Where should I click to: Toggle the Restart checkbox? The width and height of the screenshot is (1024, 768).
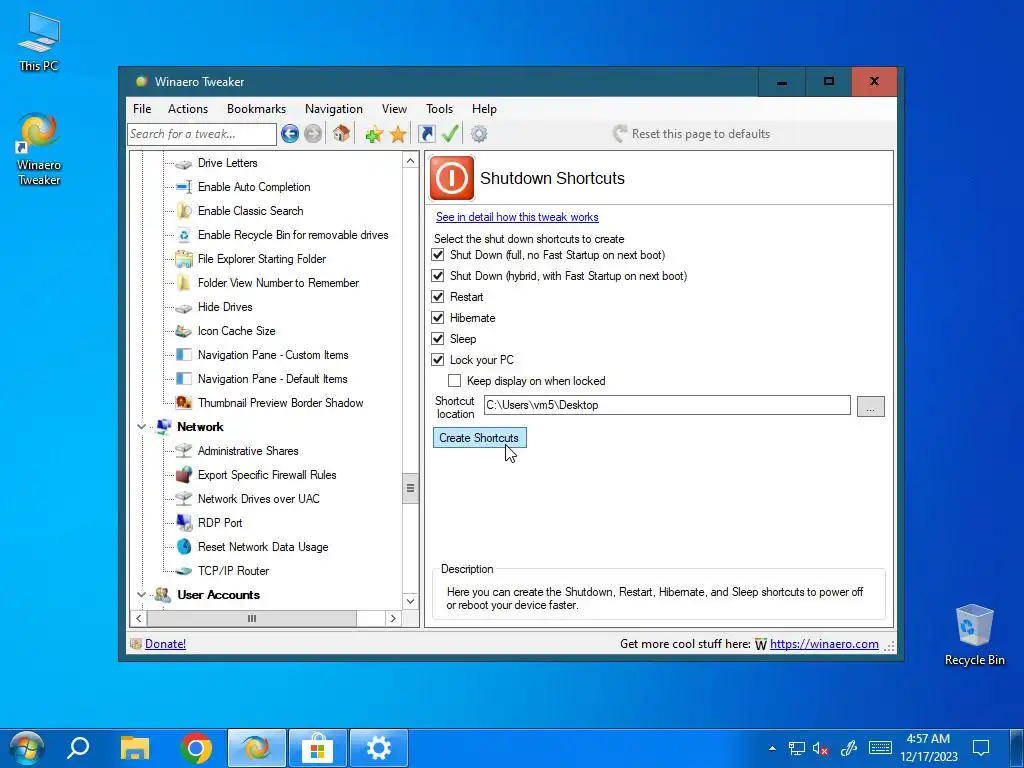tap(438, 296)
